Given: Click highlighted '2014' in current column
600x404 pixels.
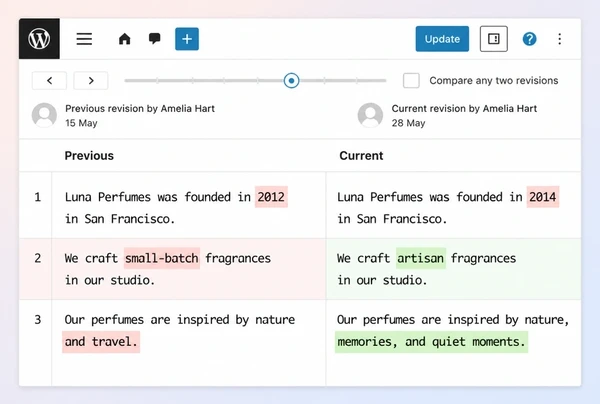Looking at the screenshot, I should 543,197.
